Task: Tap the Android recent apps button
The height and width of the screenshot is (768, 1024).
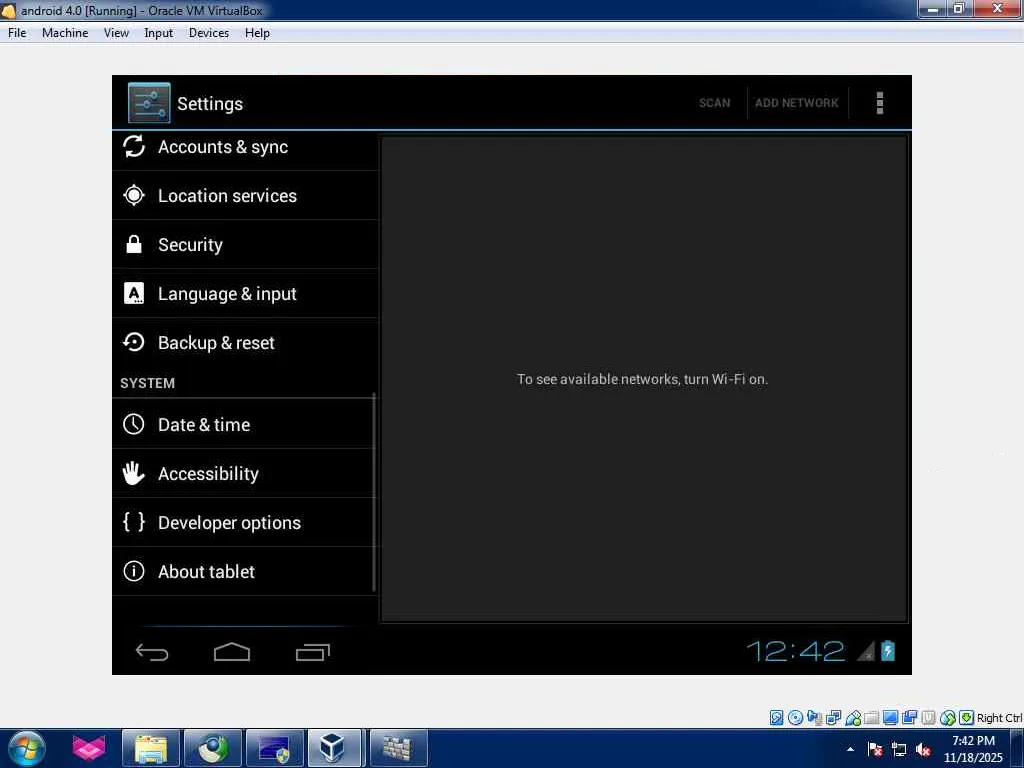Action: [313, 652]
